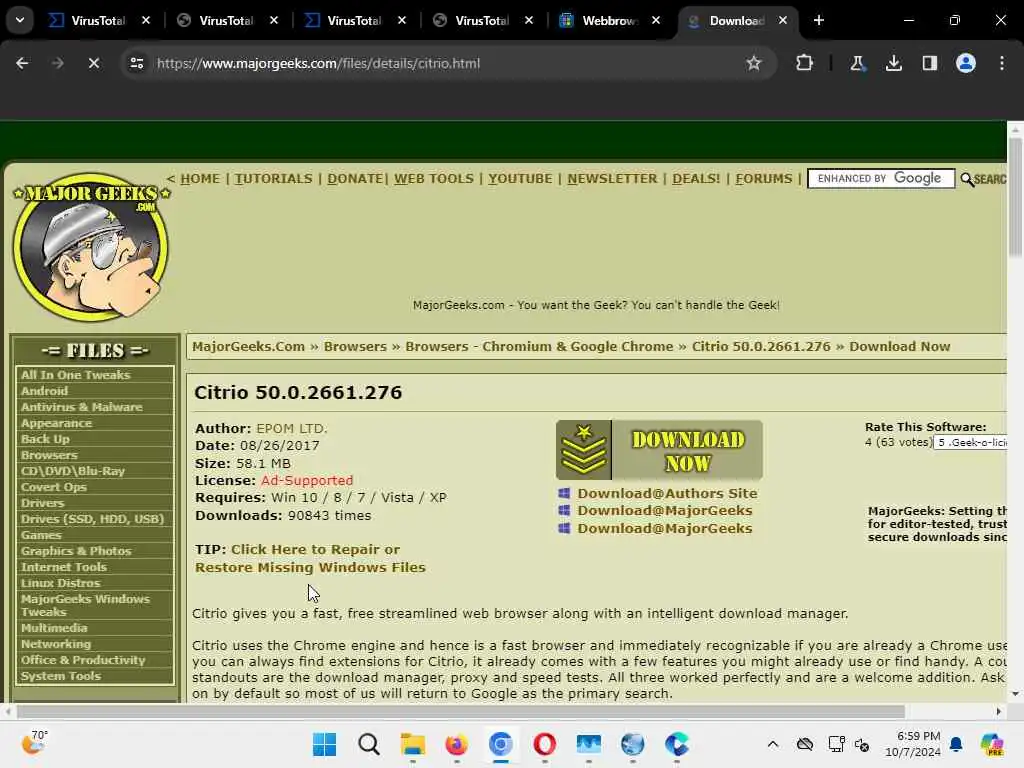The height and width of the screenshot is (768, 1024).
Task: Open site information icon in address bar
Action: (x=136, y=63)
